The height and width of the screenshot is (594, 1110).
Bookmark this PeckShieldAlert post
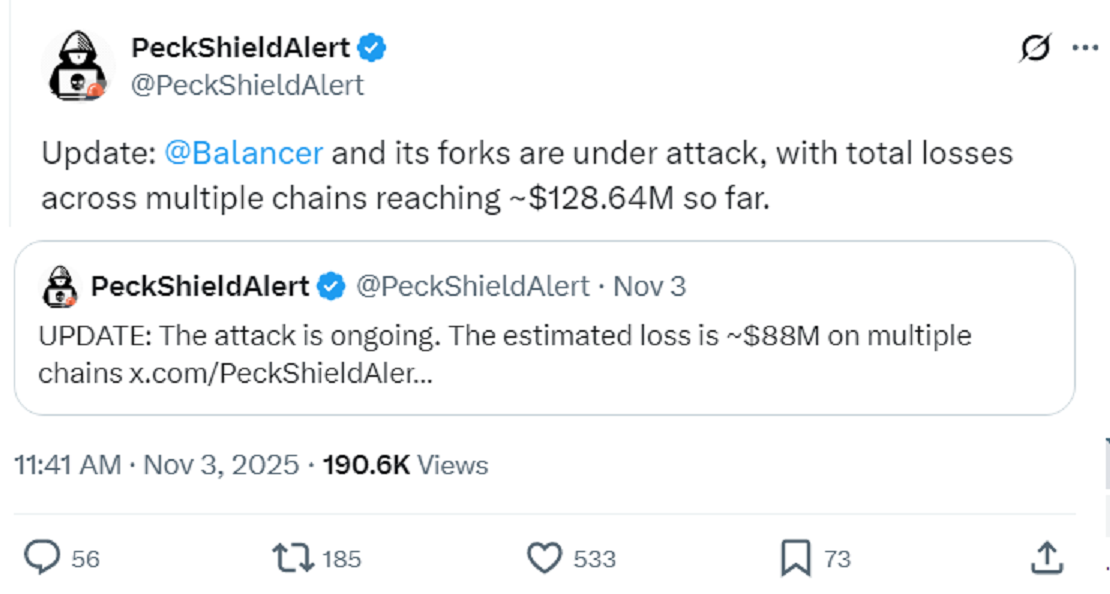(795, 558)
